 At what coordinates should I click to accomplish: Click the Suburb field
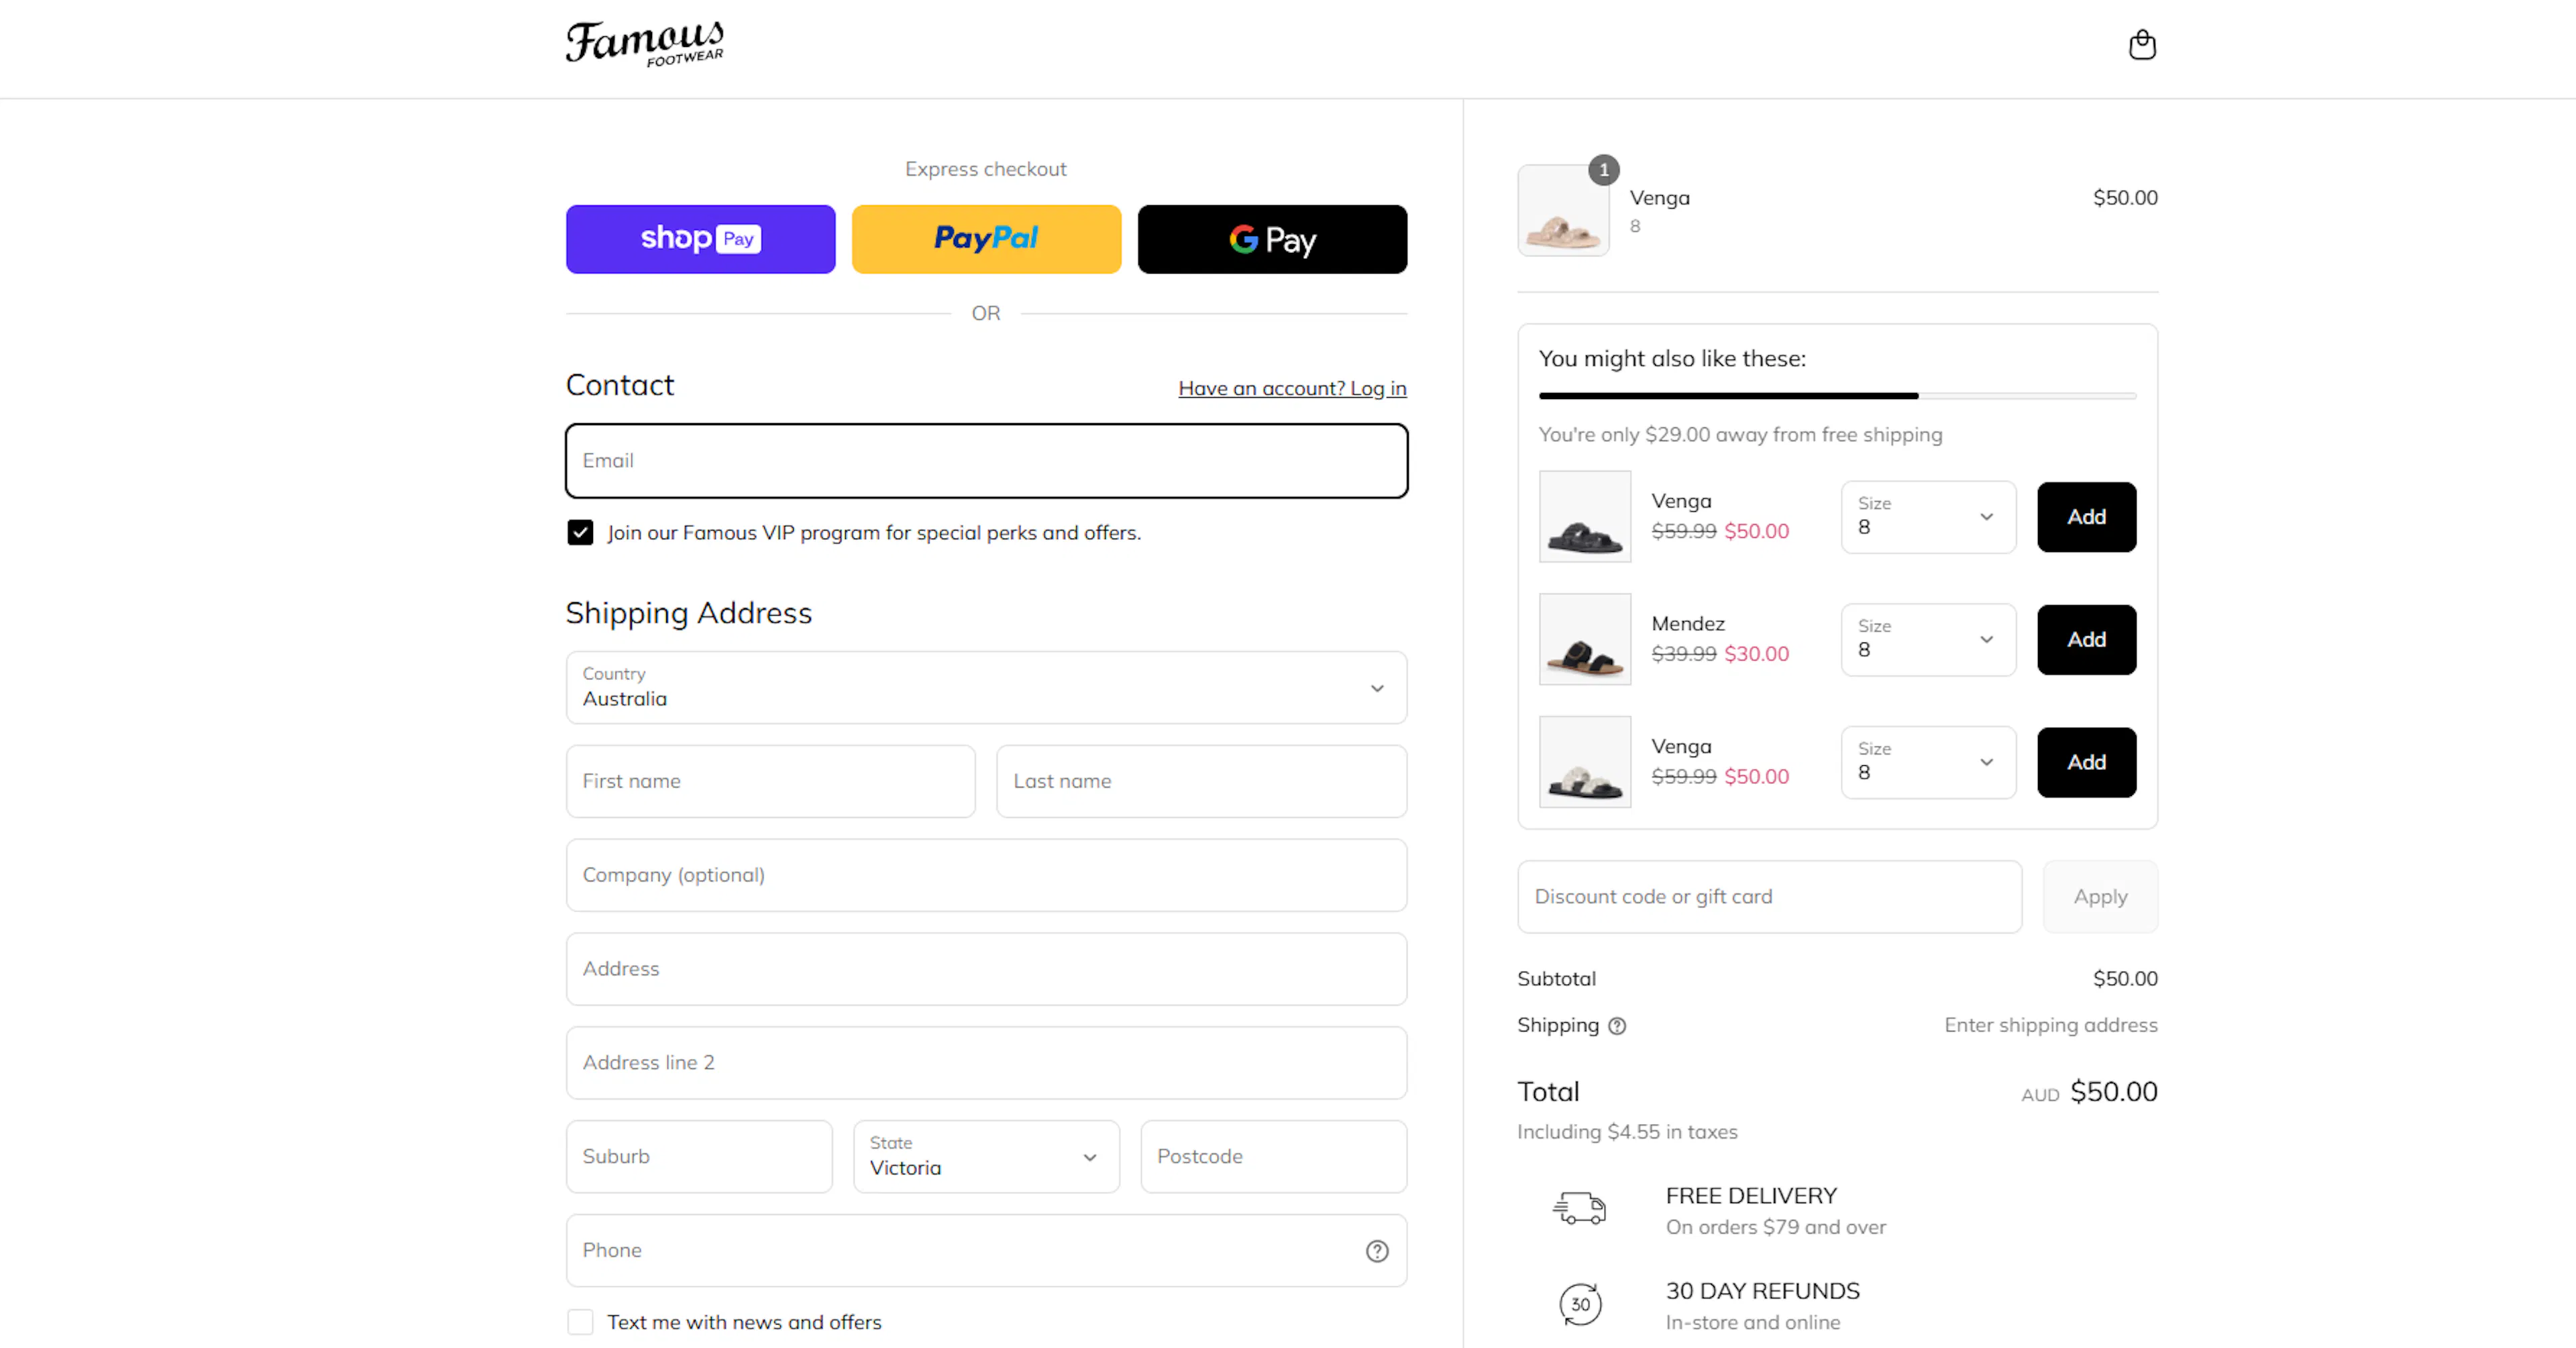(699, 1157)
